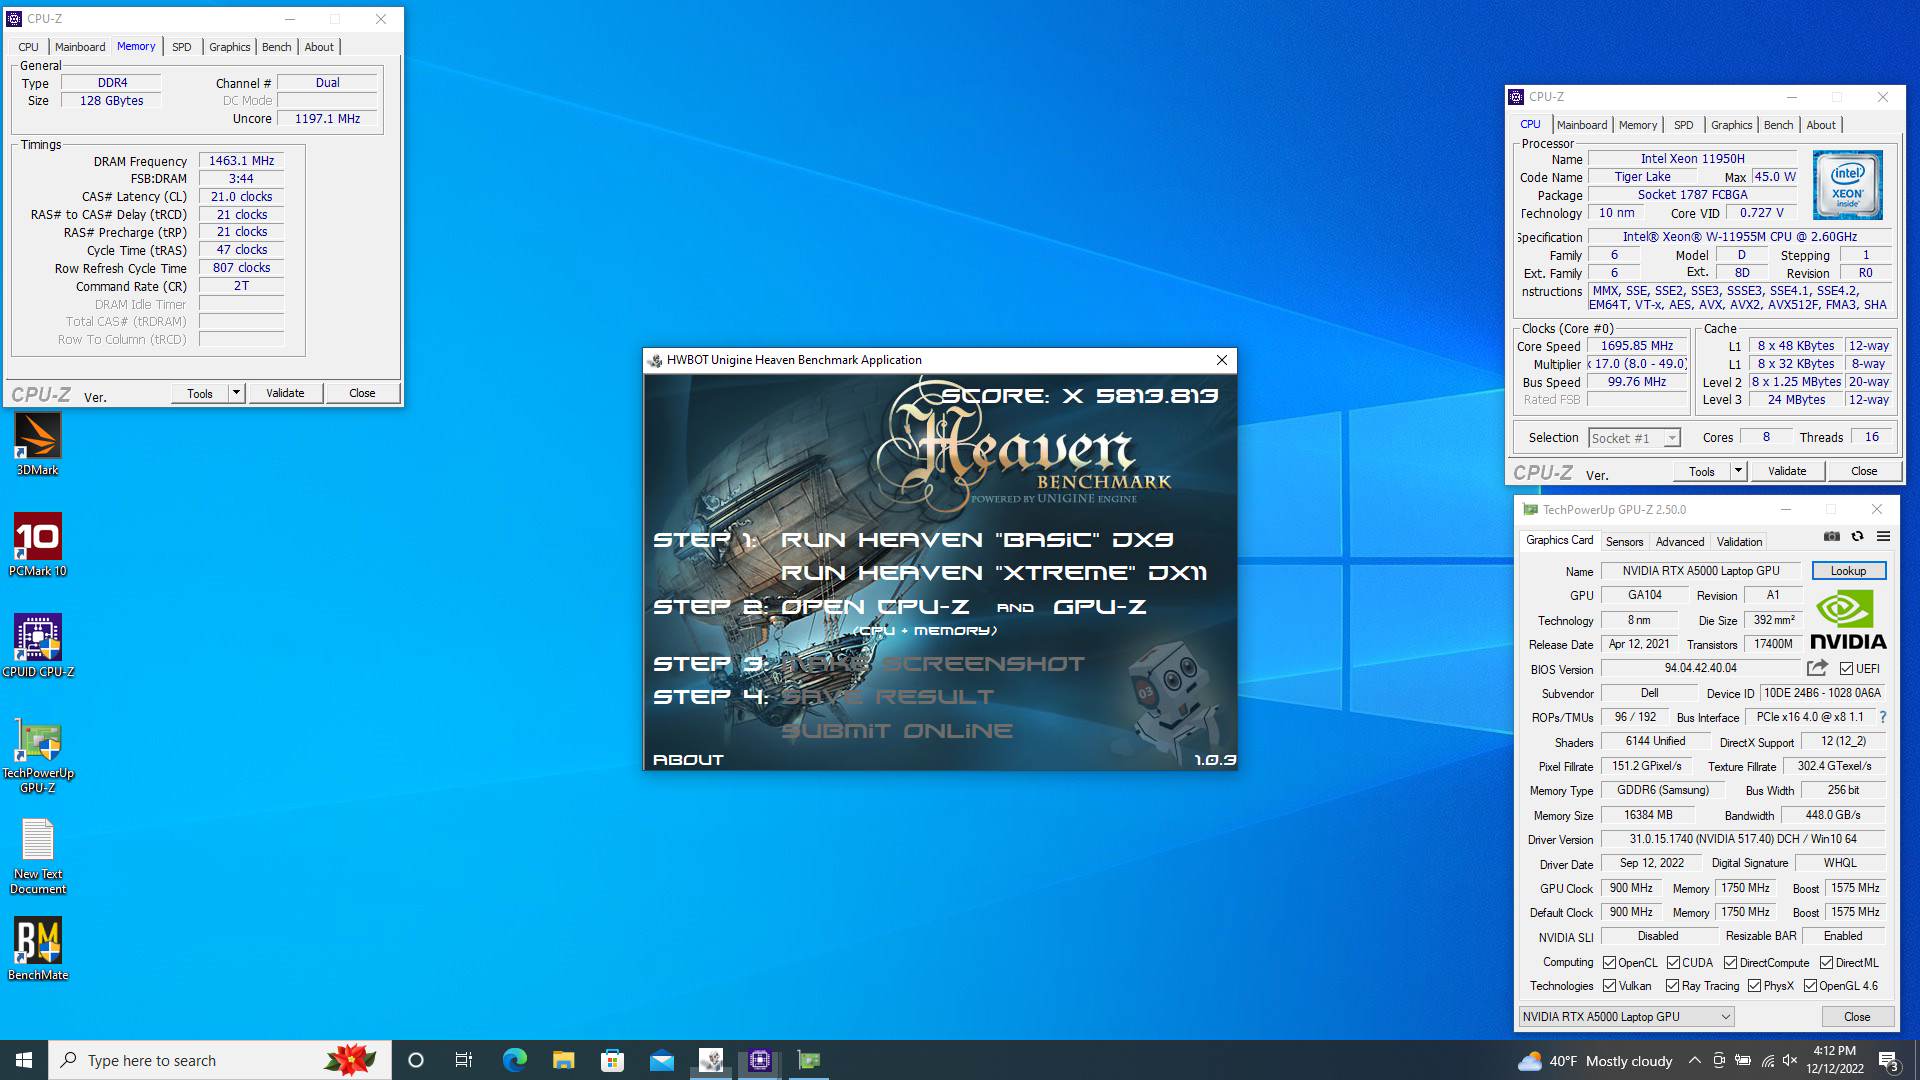Open the TechPowerUp GPU-Z desktop shortcut
This screenshot has width=1920, height=1080.
pyautogui.click(x=38, y=755)
